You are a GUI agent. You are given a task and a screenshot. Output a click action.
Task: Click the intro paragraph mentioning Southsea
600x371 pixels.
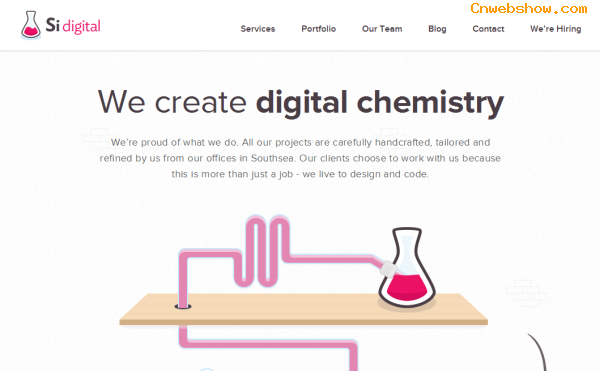[x=300, y=158]
